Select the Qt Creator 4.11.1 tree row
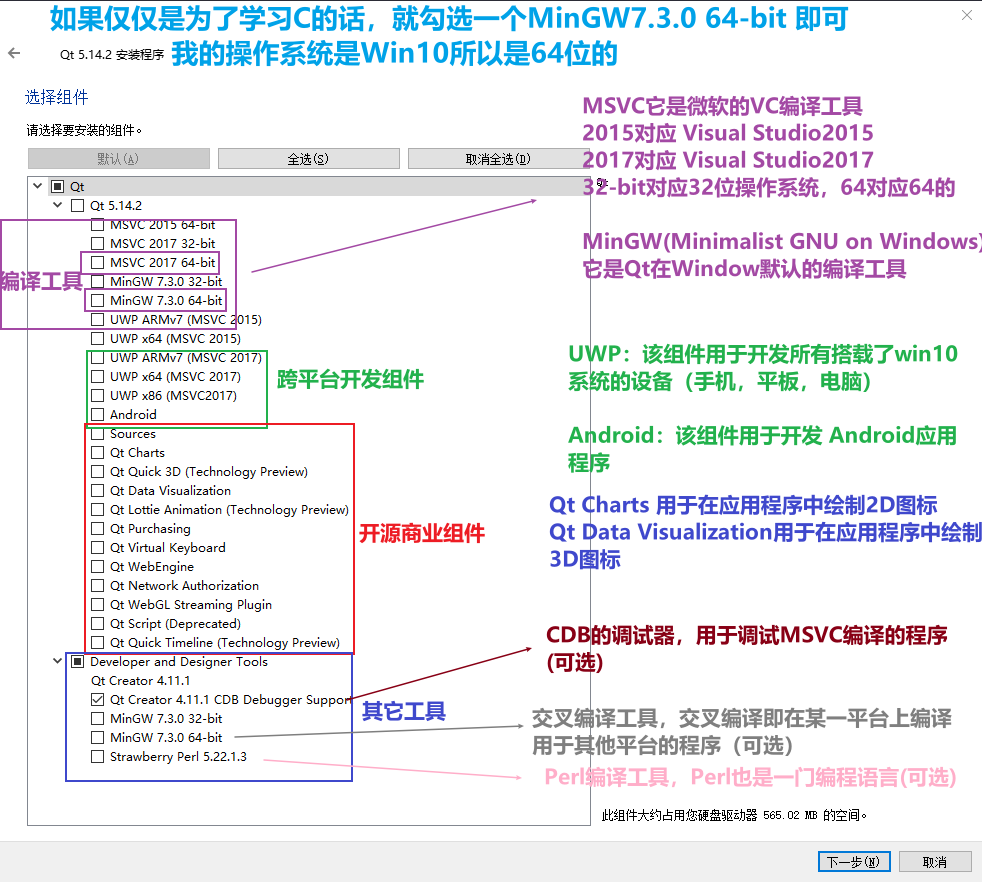Screen dimensions: 982x882 140,680
